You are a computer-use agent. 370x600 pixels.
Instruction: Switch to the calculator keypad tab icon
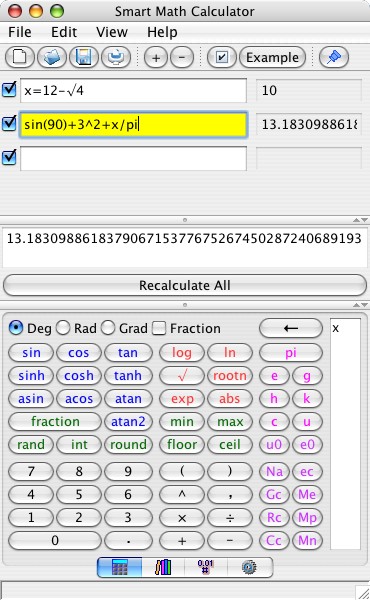click(119, 567)
